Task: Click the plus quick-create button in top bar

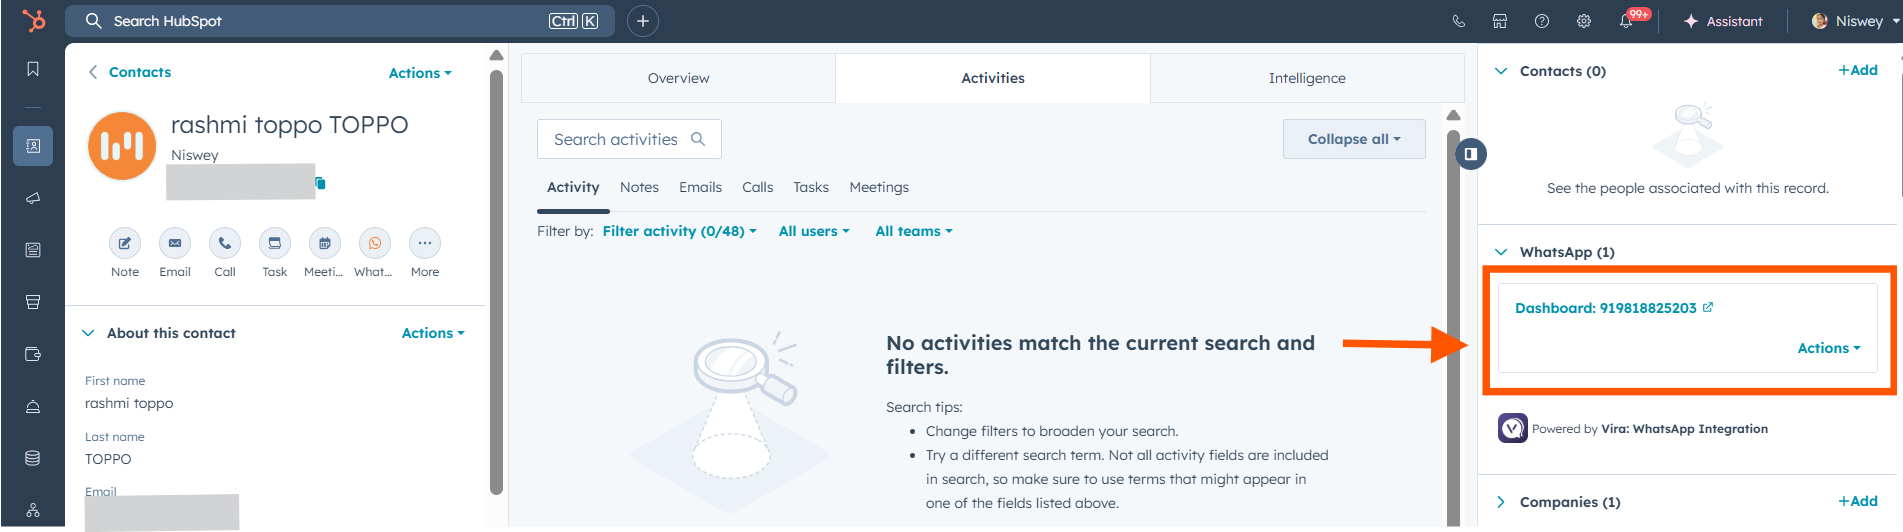Action: click(643, 21)
